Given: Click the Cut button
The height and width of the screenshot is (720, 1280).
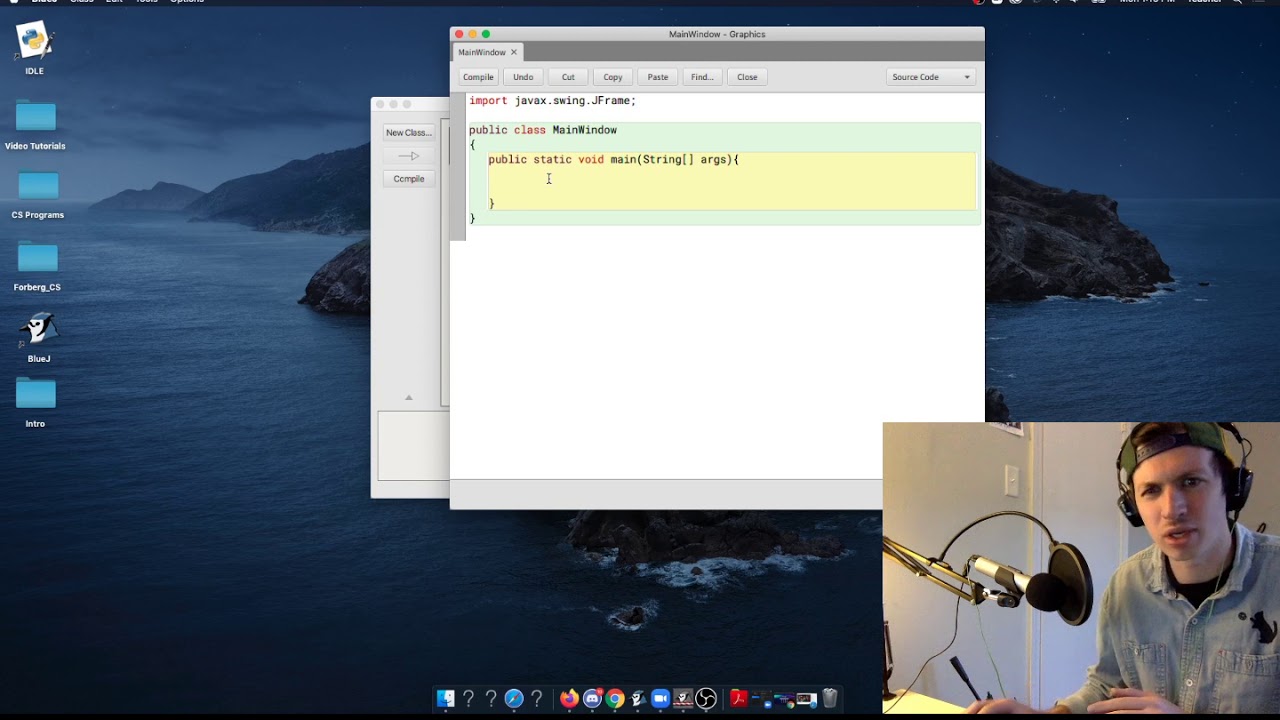Looking at the screenshot, I should tap(568, 77).
